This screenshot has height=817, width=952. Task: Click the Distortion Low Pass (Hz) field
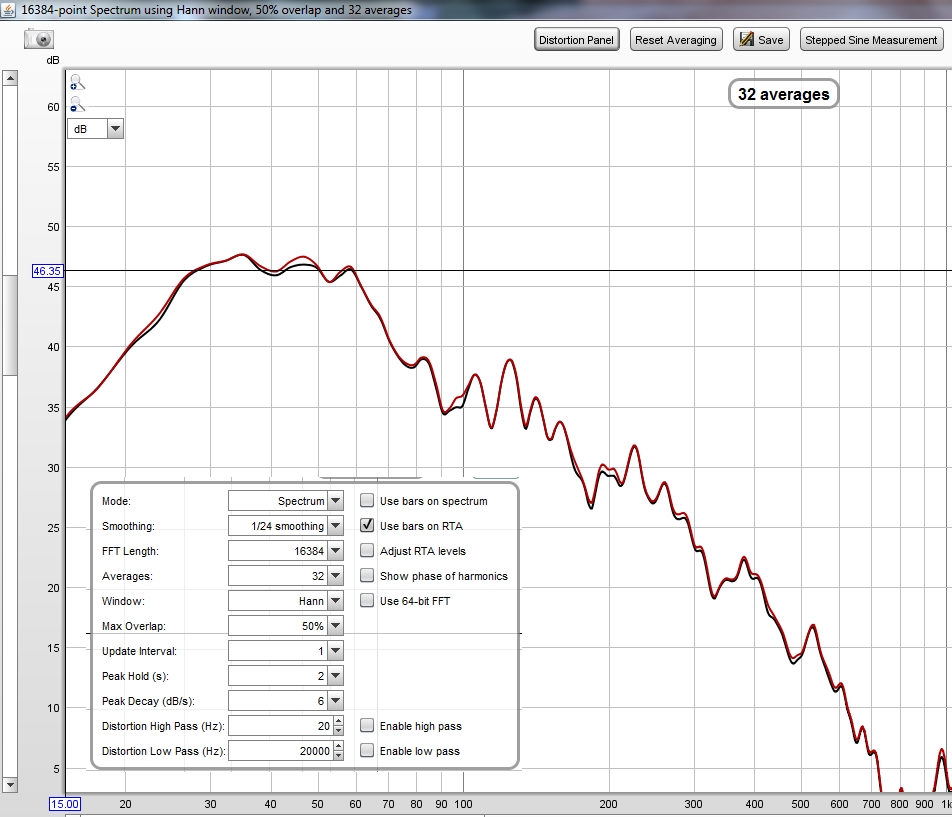(x=280, y=751)
